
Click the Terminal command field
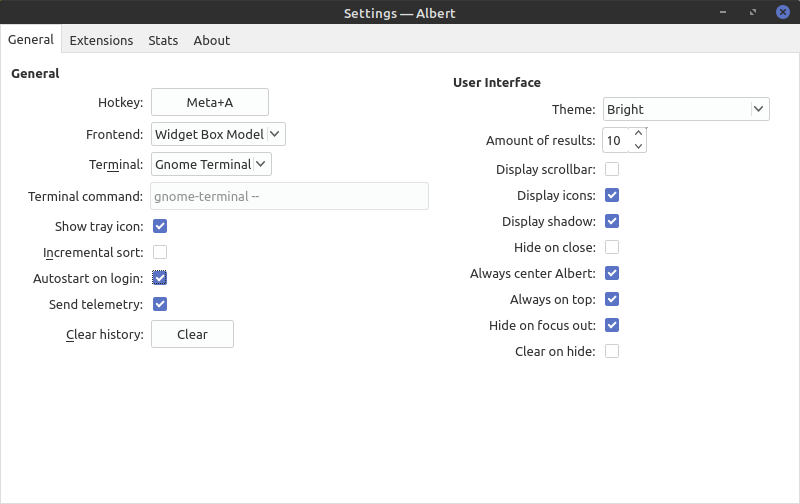pos(289,196)
